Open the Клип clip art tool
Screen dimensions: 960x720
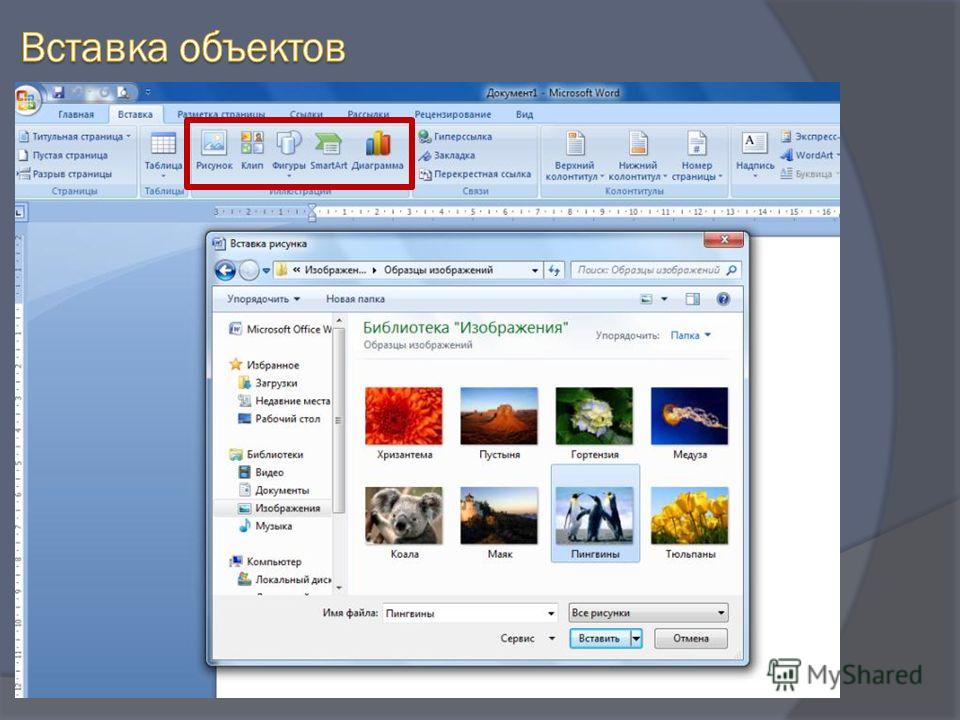252,150
